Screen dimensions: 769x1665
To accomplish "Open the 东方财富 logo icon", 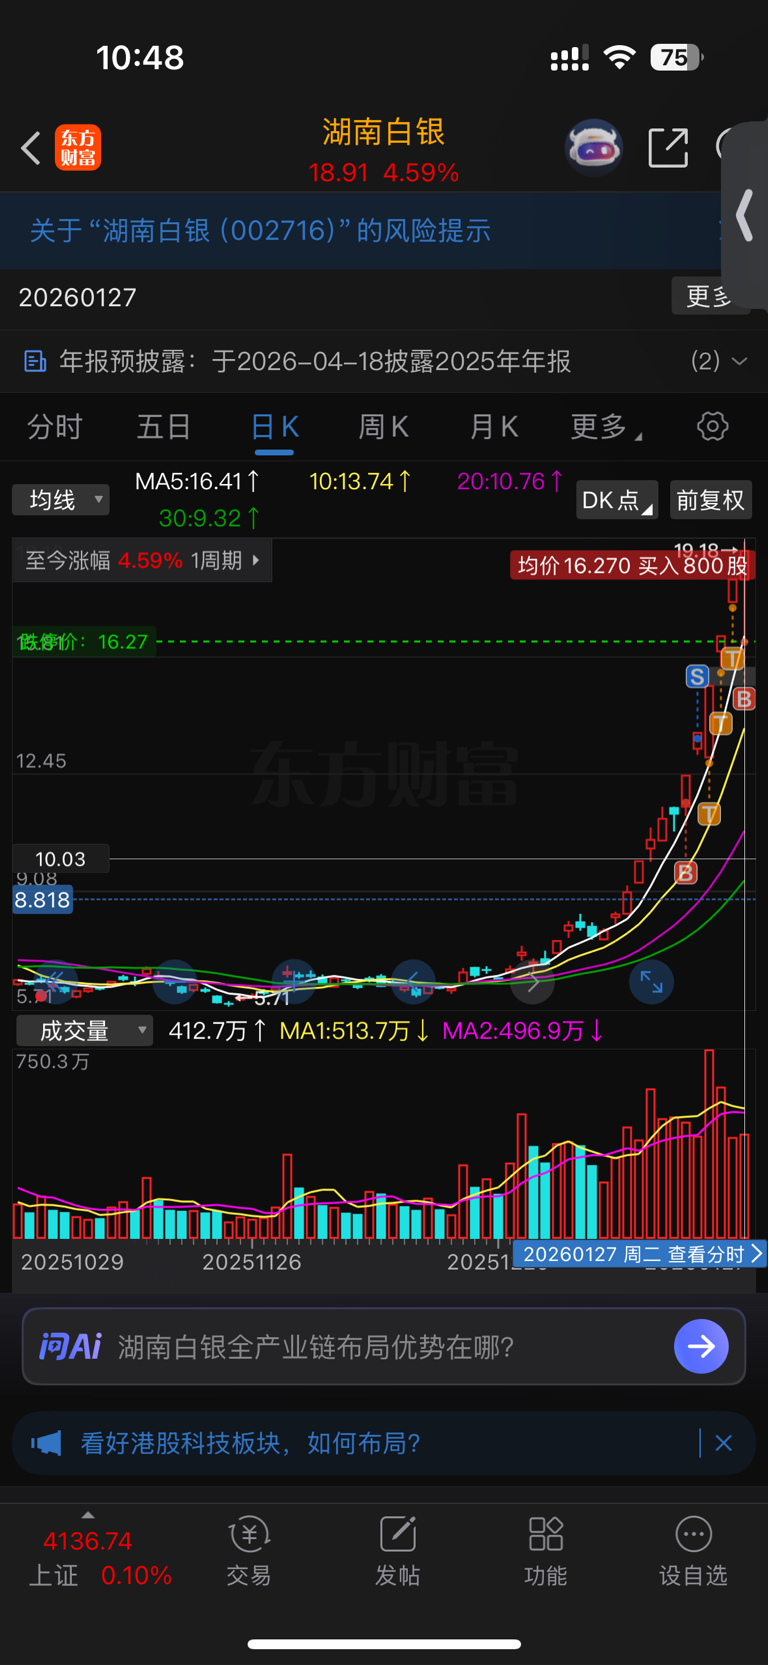I will (78, 148).
